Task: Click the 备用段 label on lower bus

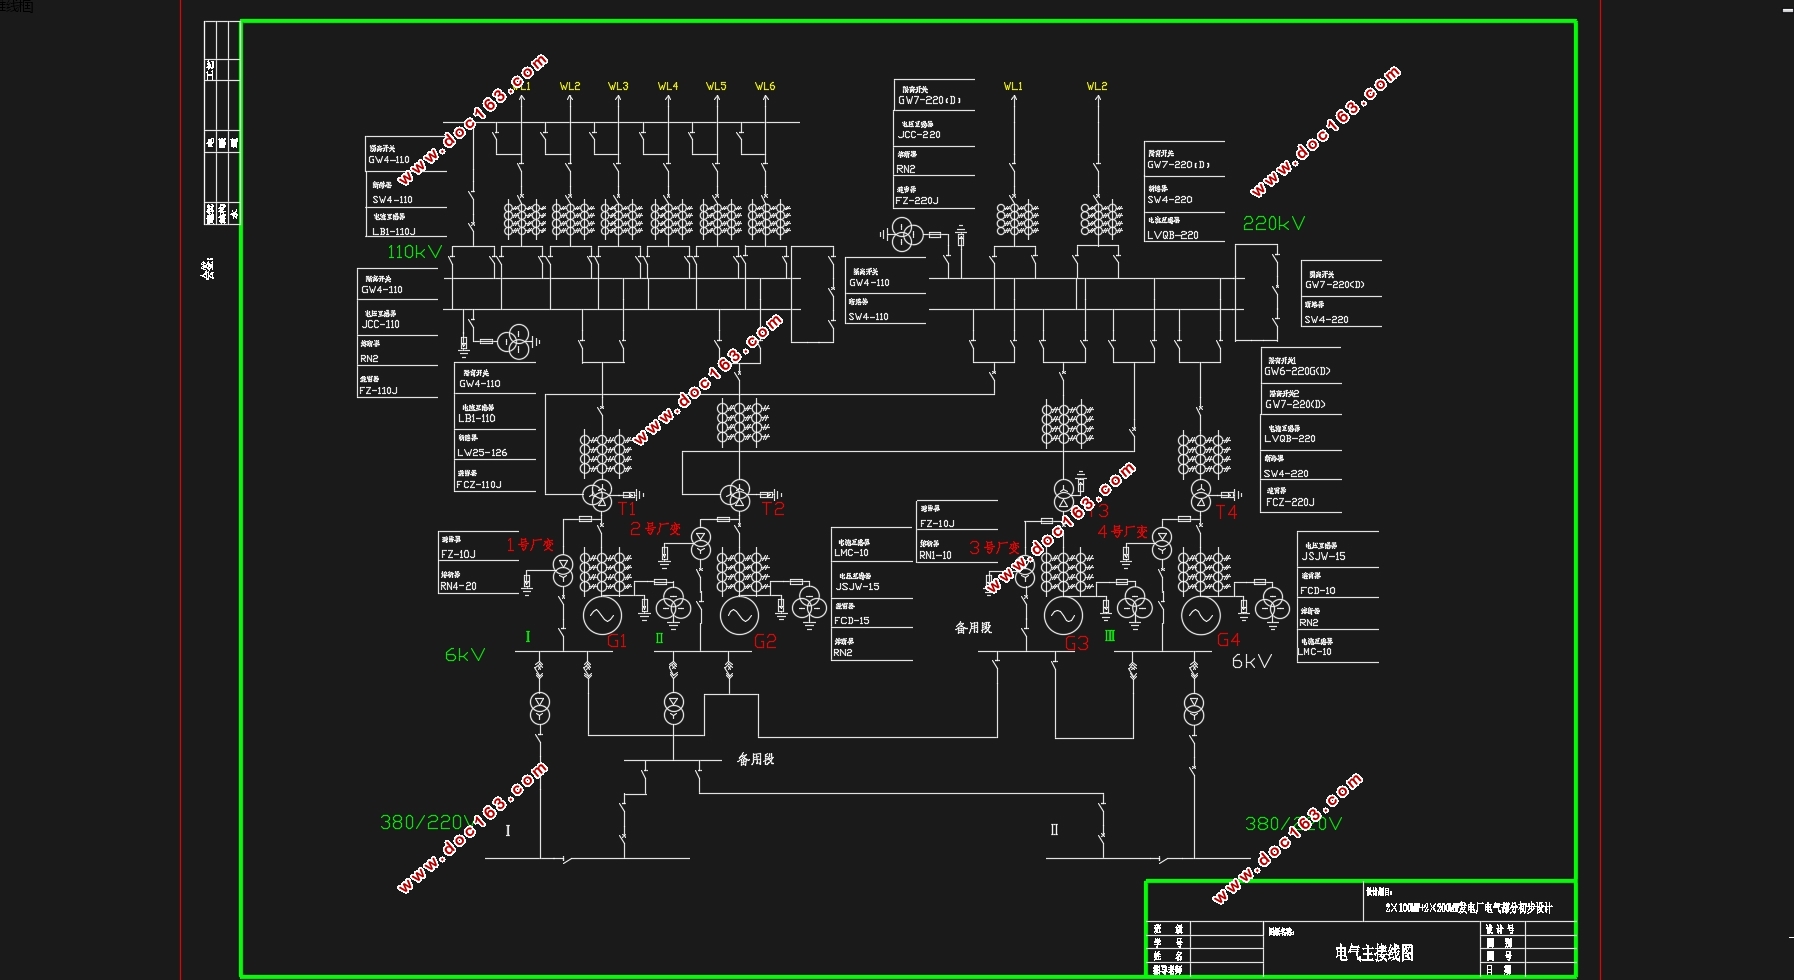Action: [756, 760]
